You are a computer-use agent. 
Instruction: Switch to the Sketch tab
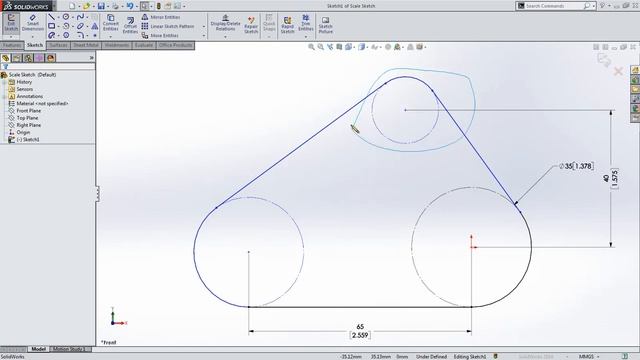tap(35, 45)
